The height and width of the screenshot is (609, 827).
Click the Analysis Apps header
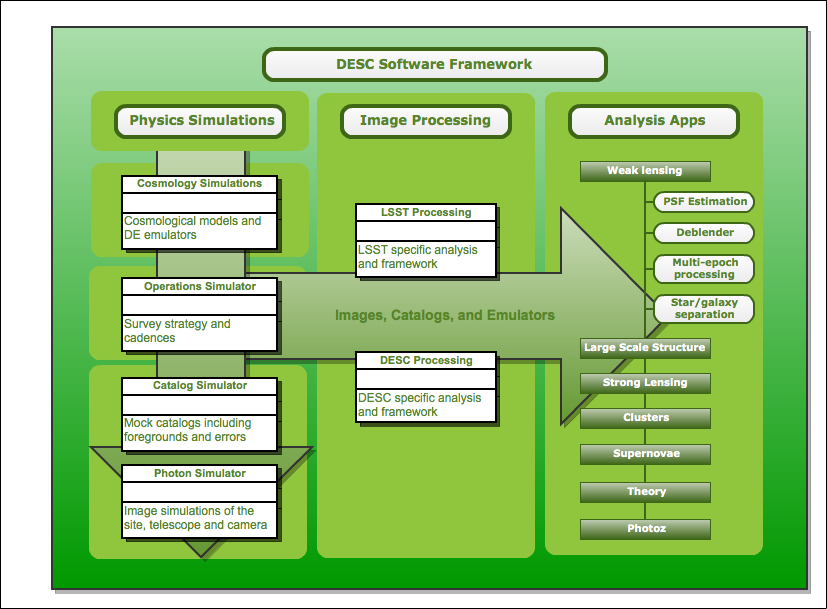(654, 121)
